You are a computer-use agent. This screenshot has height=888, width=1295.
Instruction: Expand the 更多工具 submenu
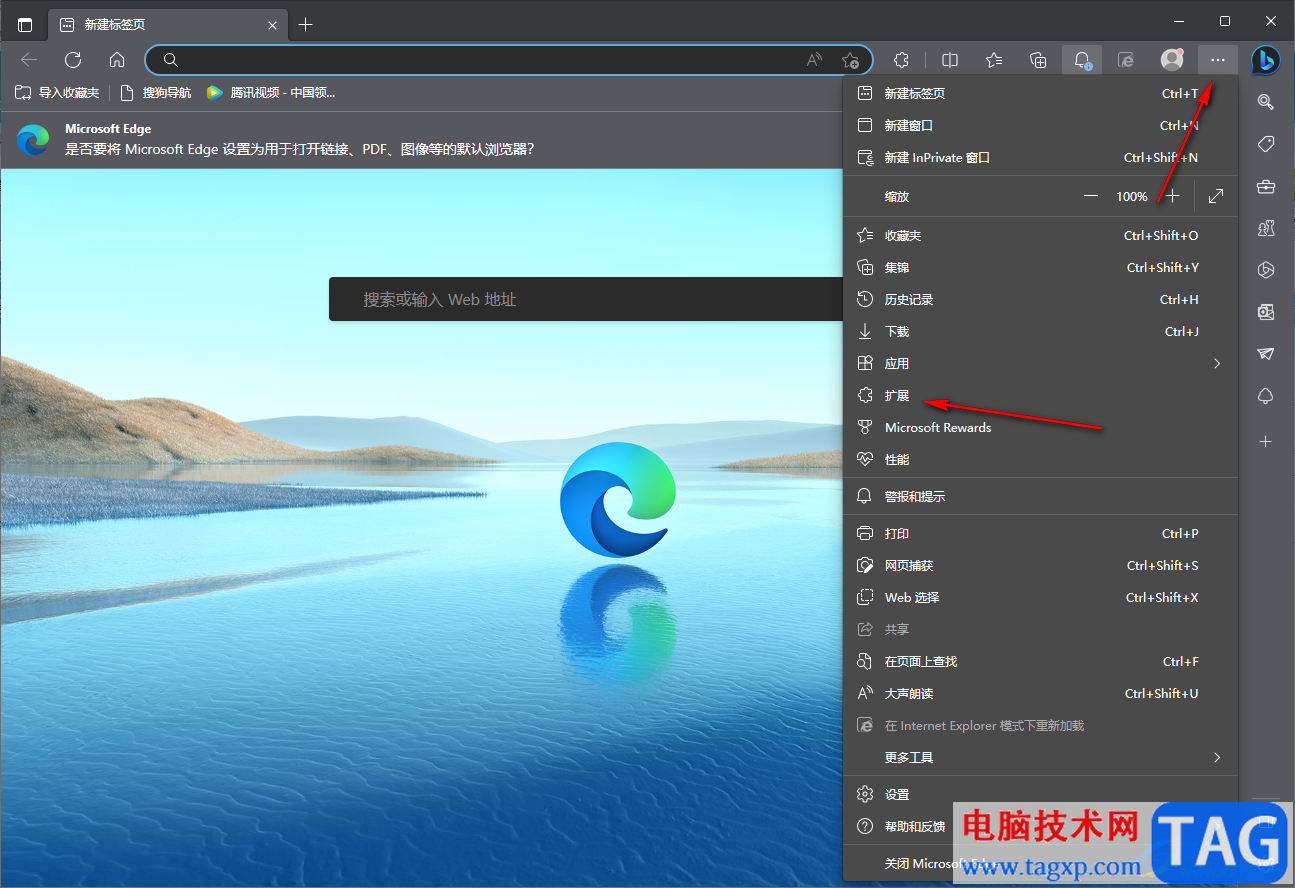pyautogui.click(x=1041, y=757)
